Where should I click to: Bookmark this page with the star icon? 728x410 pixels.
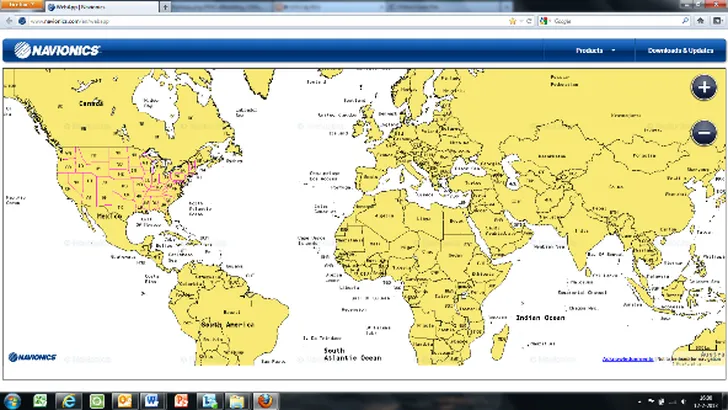[x=513, y=20]
